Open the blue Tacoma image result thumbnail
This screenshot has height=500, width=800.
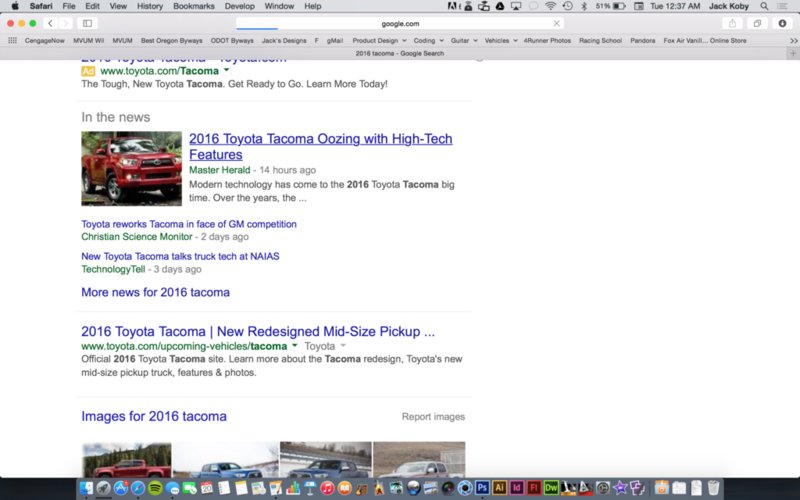coord(225,460)
